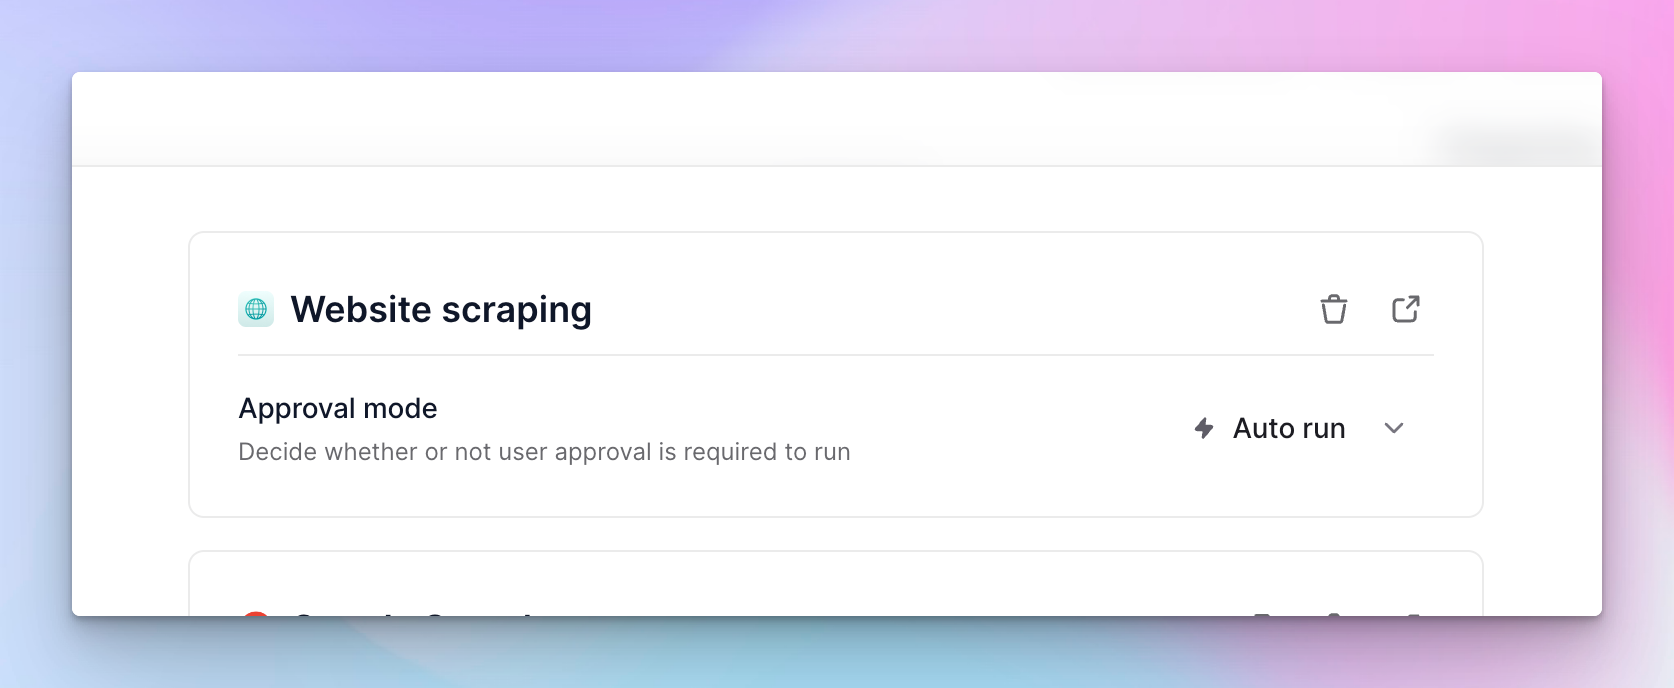The image size is (1674, 688).
Task: Open Website scraping in new window
Action: [x=1405, y=309]
